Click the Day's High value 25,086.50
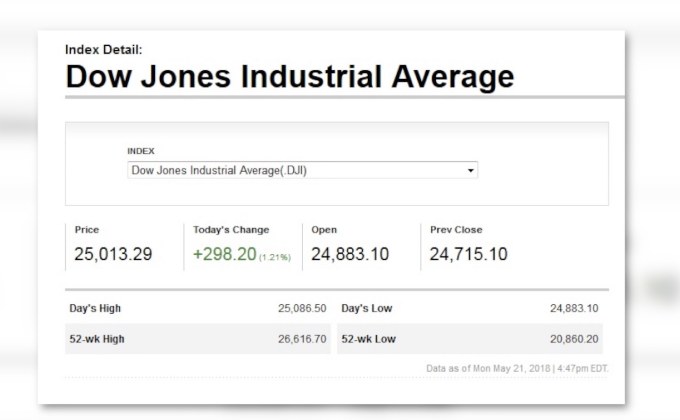This screenshot has height=420, width=680. click(x=302, y=308)
